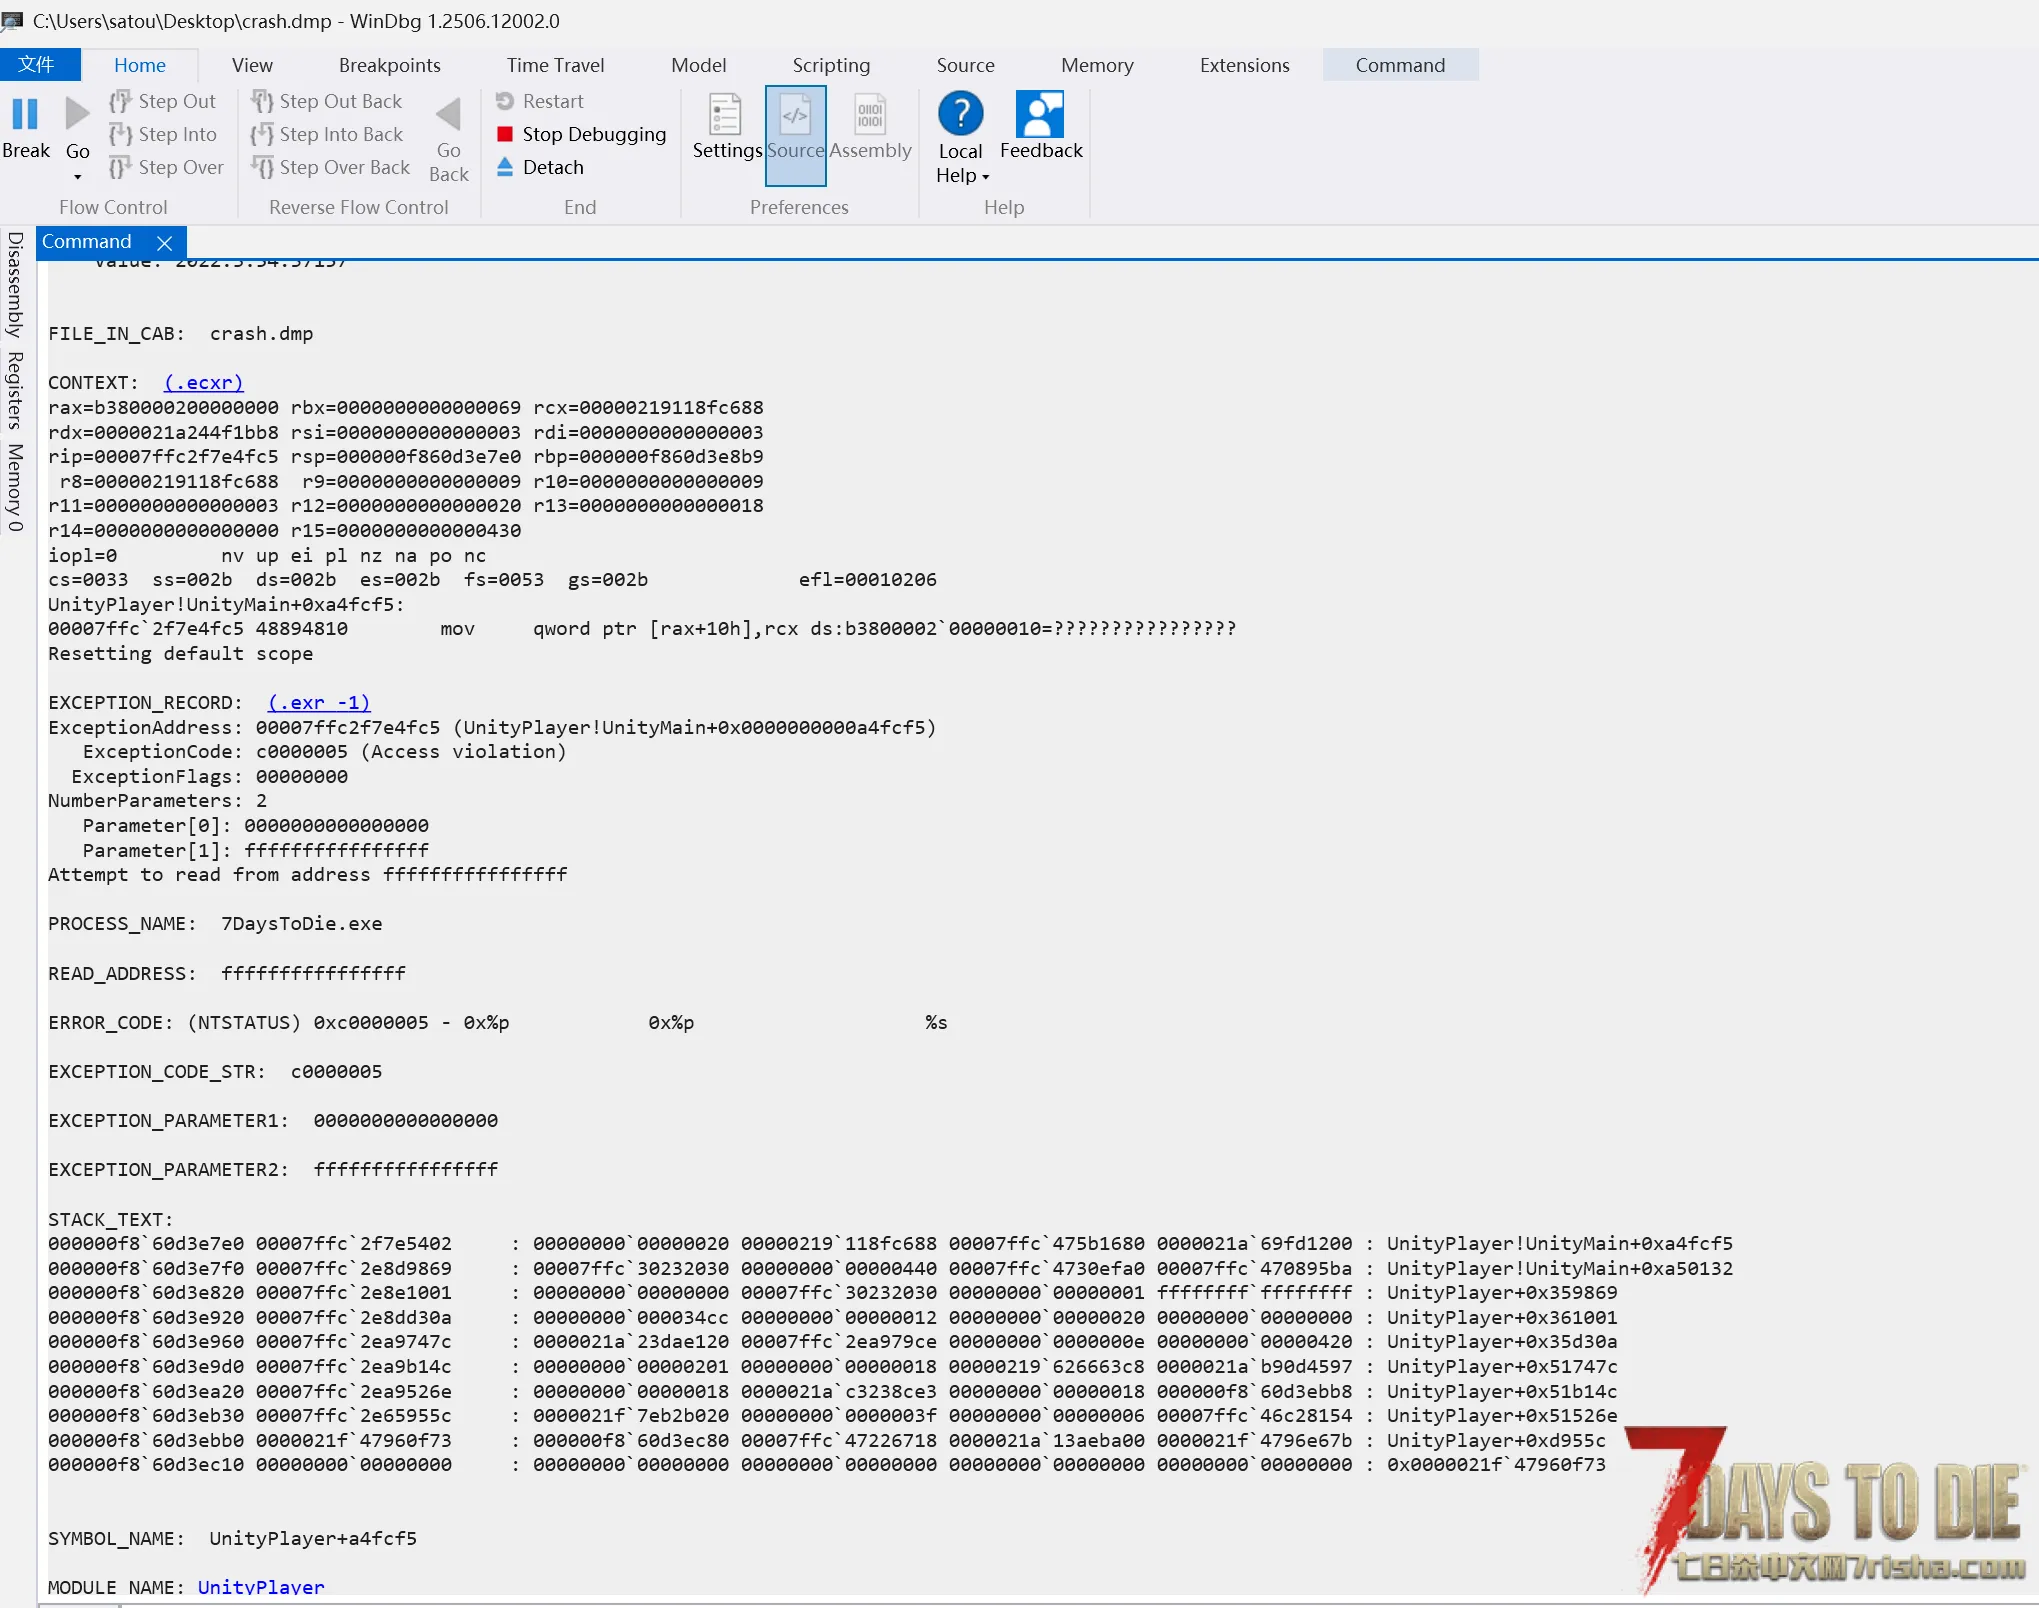Switch to the View ribbon tab
Image resolution: width=2039 pixels, height=1608 pixels.
click(x=252, y=65)
